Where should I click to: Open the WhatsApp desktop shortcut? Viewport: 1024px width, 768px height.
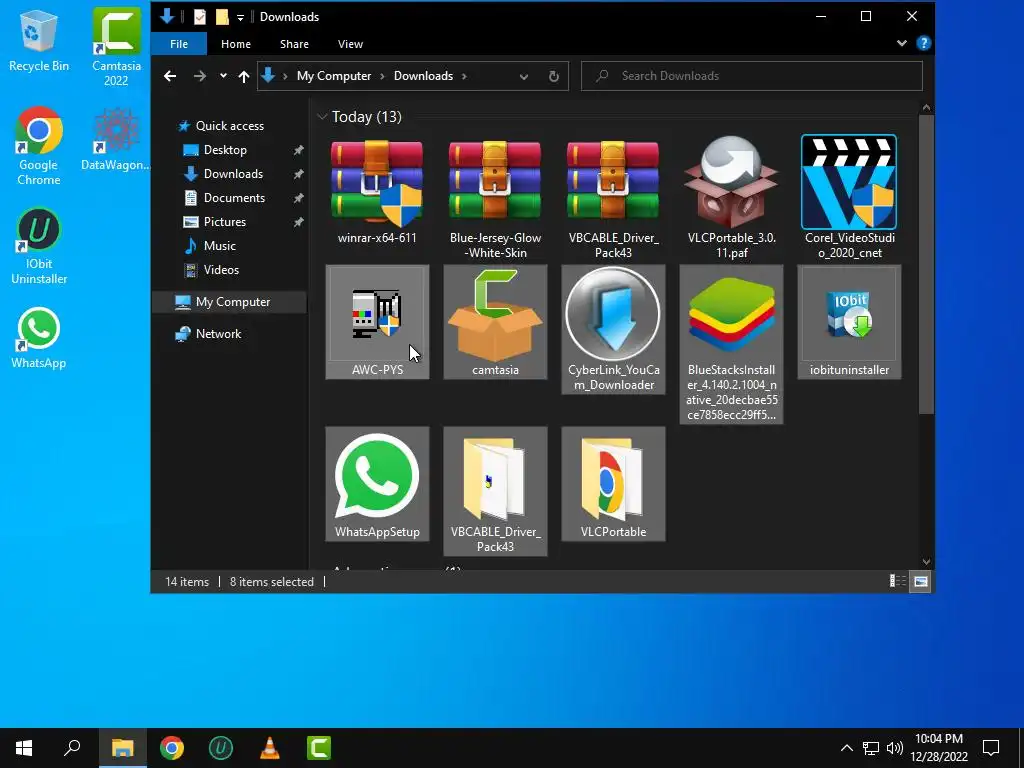point(39,338)
